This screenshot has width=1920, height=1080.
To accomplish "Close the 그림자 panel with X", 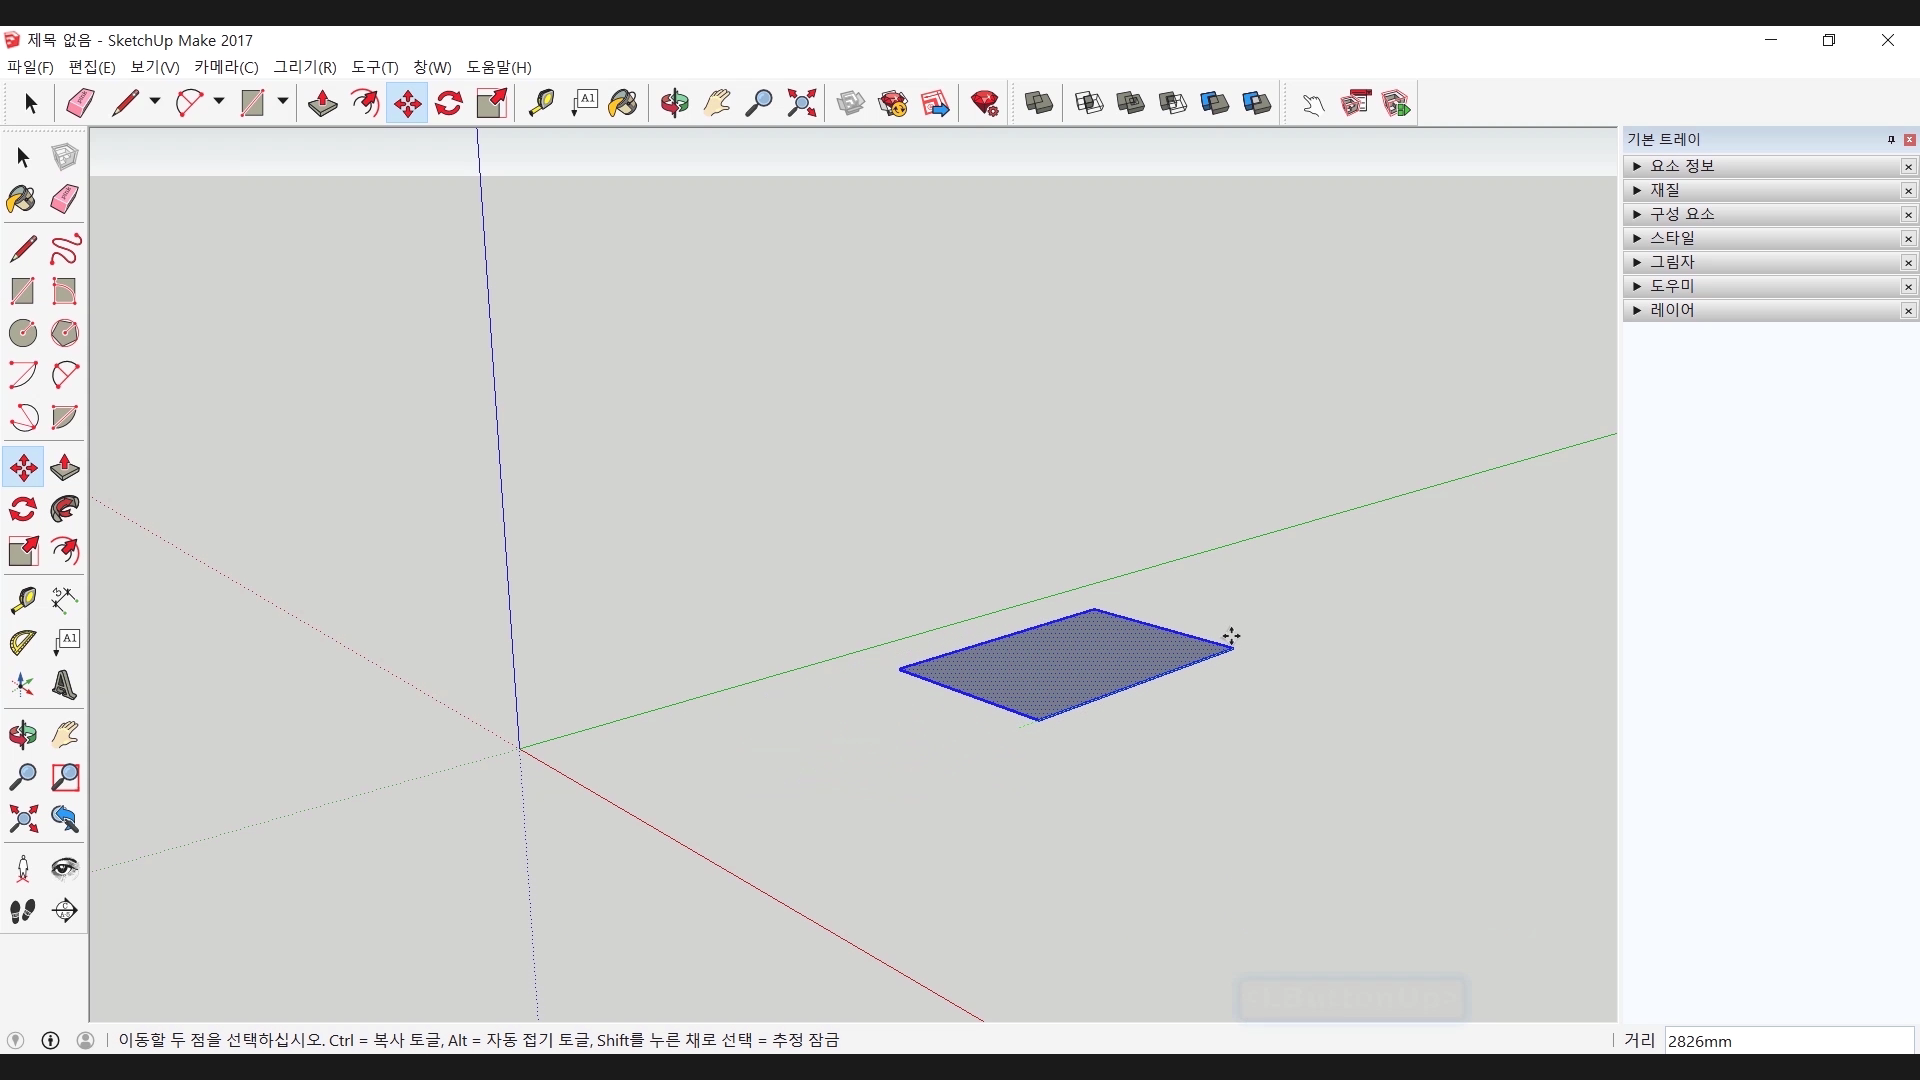I will tap(1908, 262).
